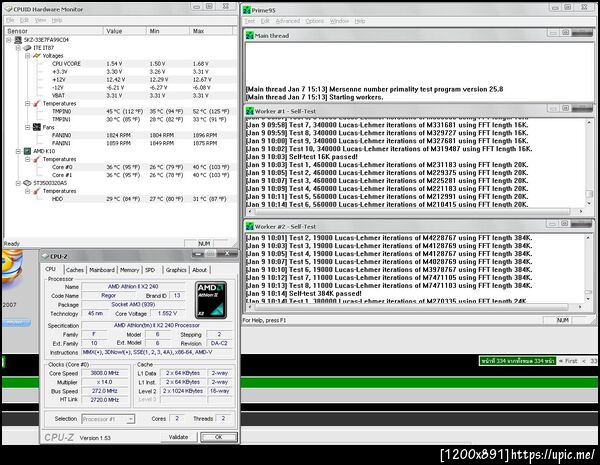Click the Main thread window icon

(249, 36)
